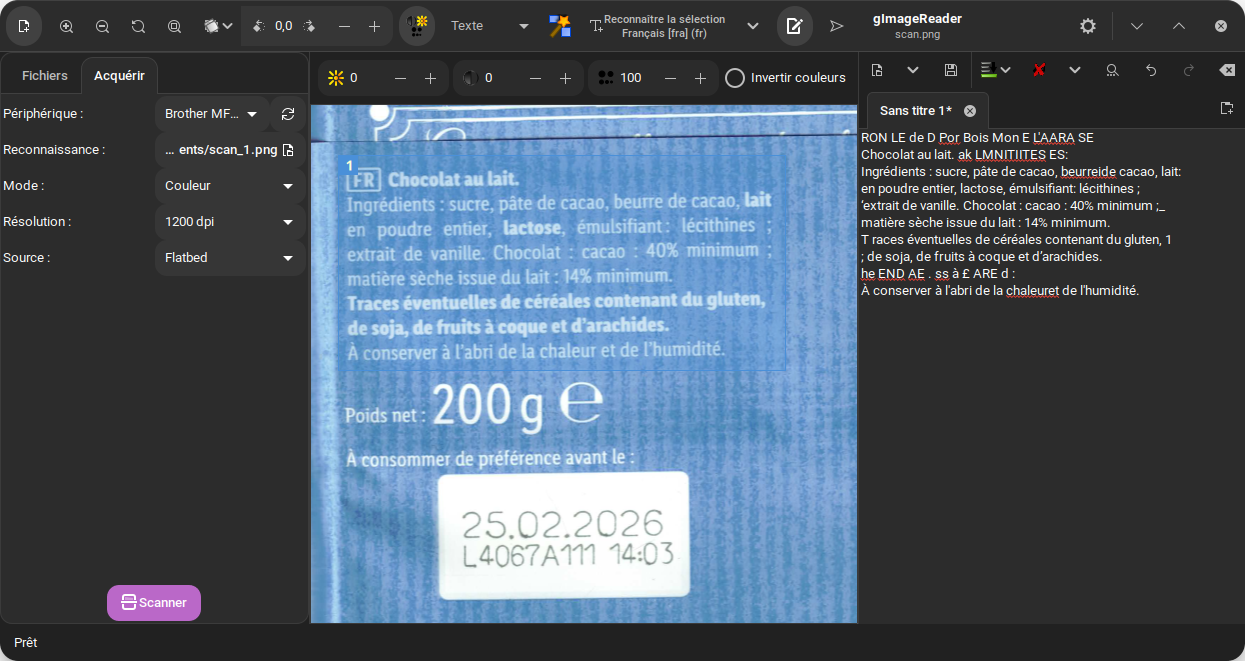Toggle the image controls button
1245x661 pixels.
[417, 26]
